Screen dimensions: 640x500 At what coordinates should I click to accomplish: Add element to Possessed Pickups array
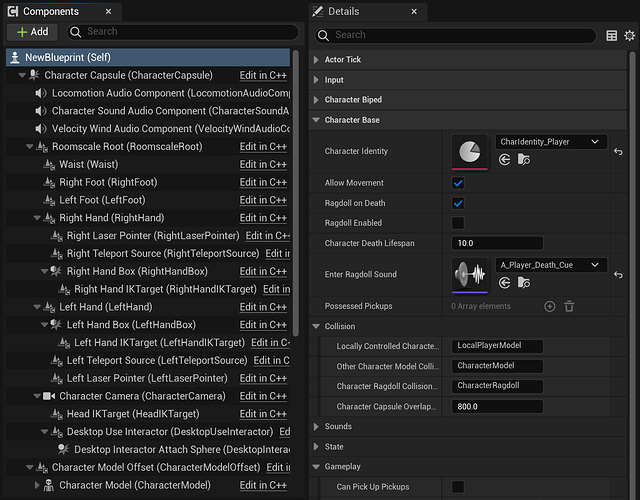coord(549,306)
